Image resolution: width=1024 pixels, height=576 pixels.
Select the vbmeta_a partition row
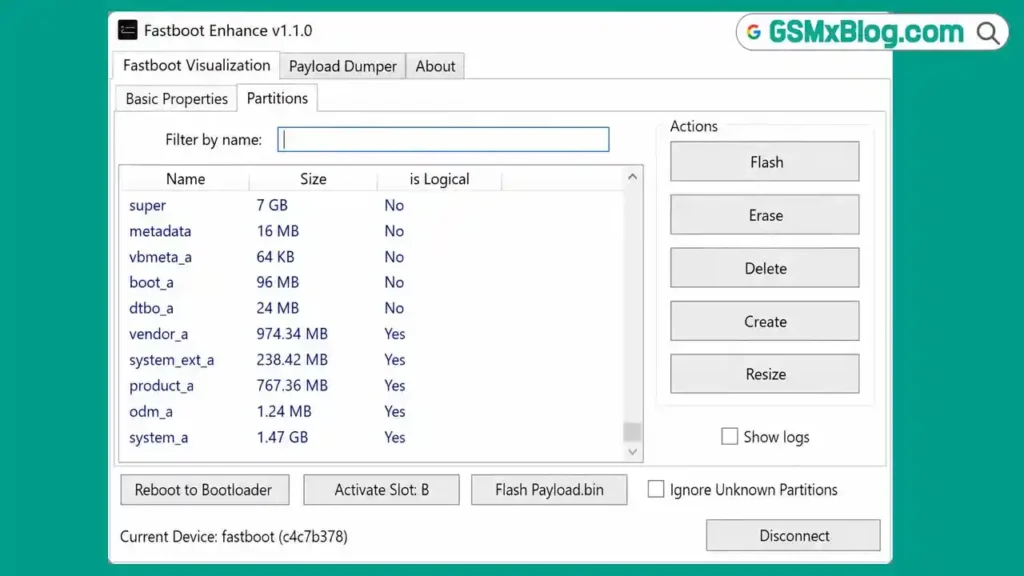pyautogui.click(x=372, y=257)
